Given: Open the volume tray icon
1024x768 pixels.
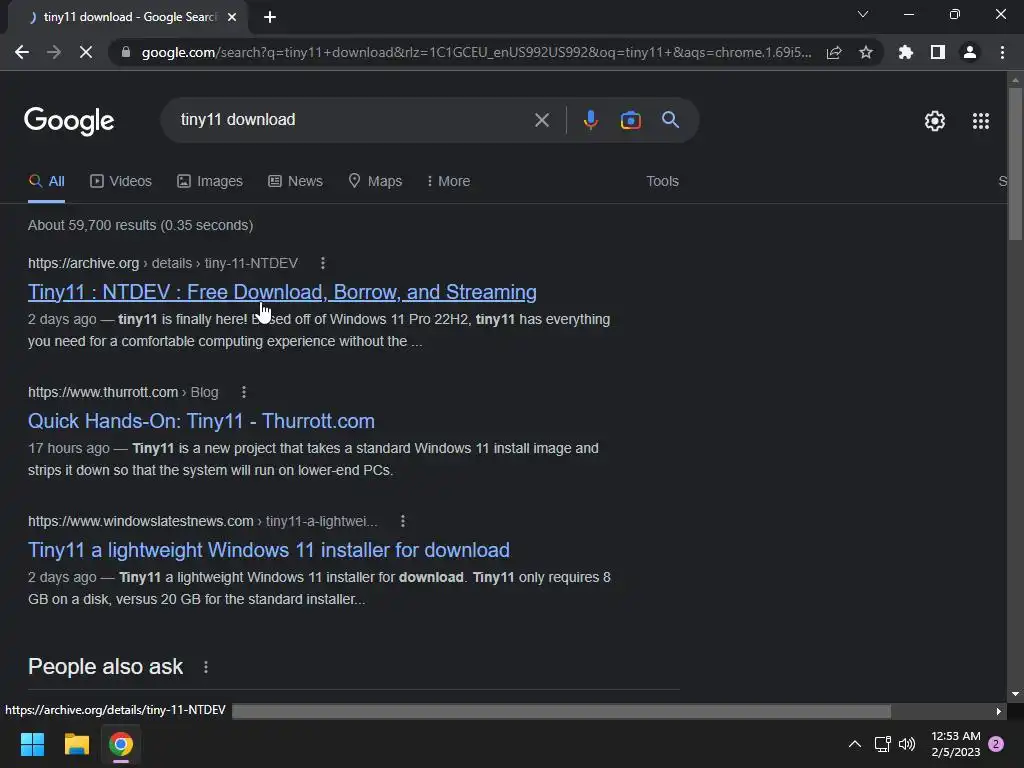Looking at the screenshot, I should click(x=906, y=744).
